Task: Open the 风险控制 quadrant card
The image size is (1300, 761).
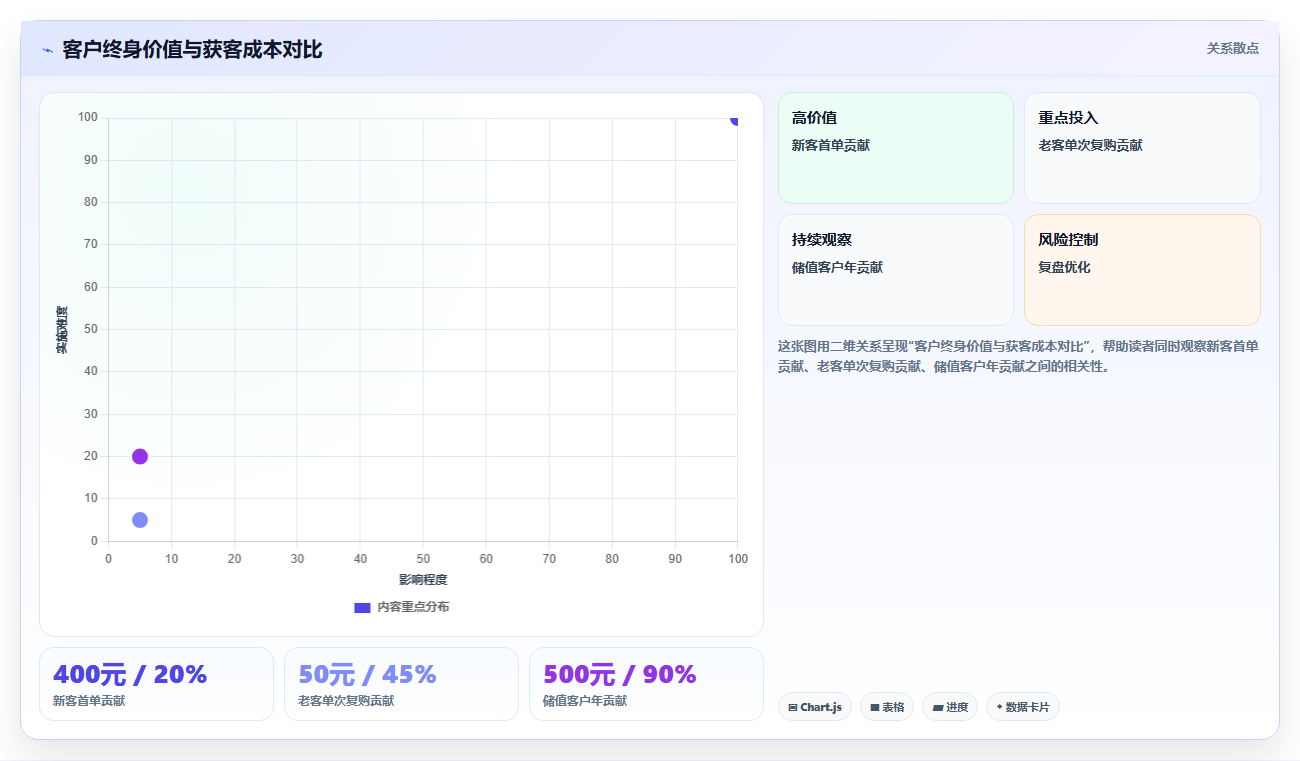Action: pos(1142,270)
